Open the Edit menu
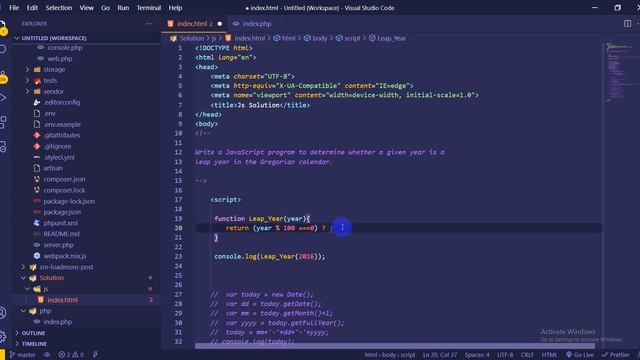 click(x=32, y=8)
